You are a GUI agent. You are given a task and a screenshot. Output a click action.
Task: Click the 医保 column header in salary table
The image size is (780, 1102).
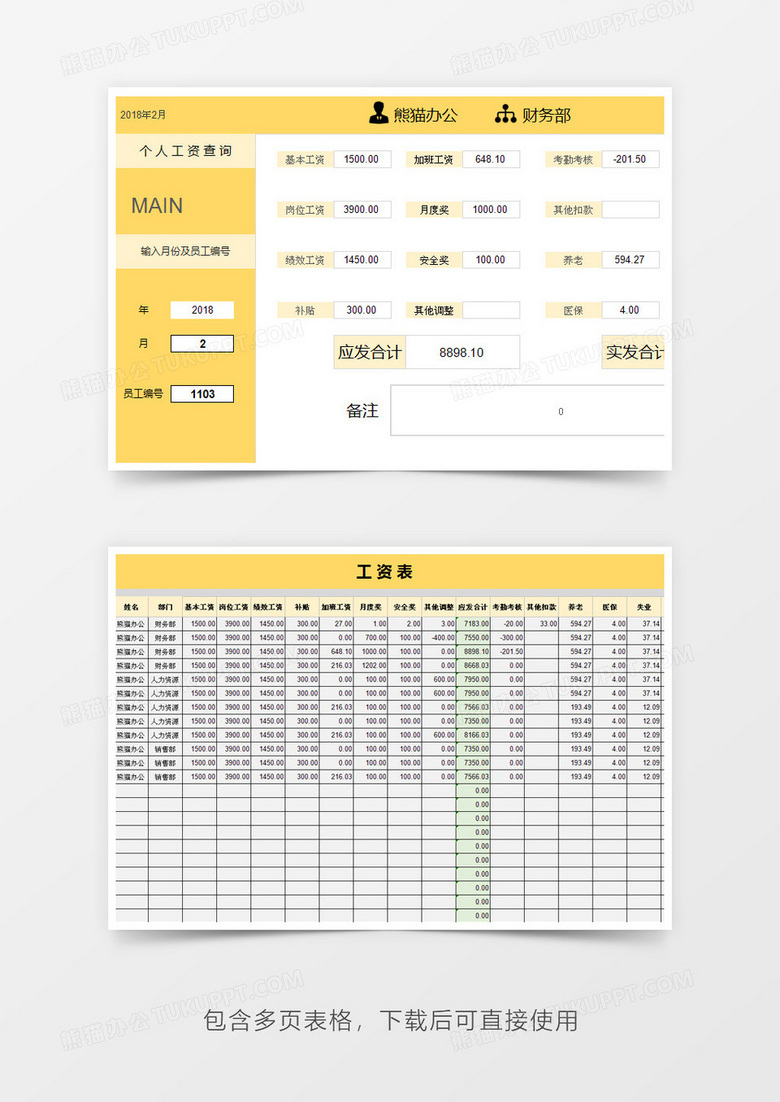coord(610,607)
